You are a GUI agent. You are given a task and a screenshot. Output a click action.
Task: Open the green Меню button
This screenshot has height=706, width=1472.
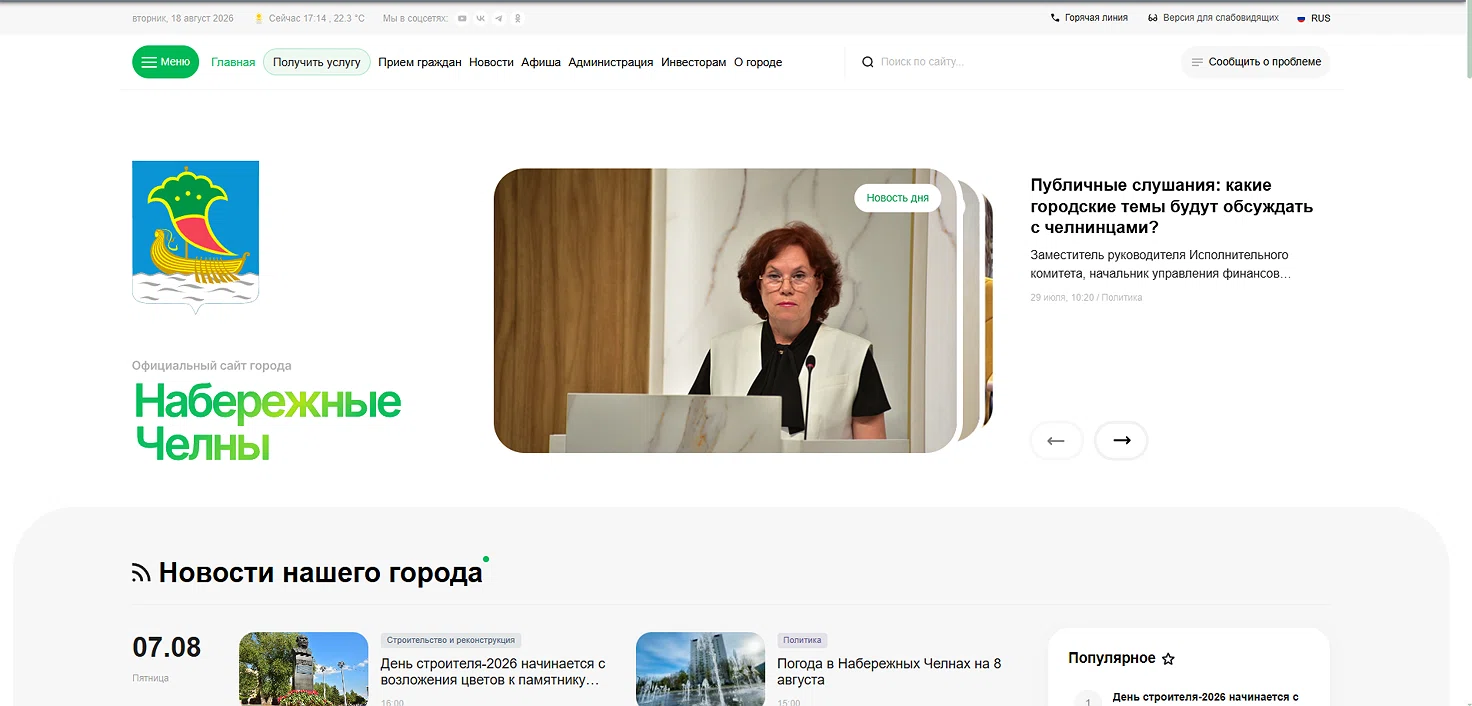pyautogui.click(x=165, y=62)
